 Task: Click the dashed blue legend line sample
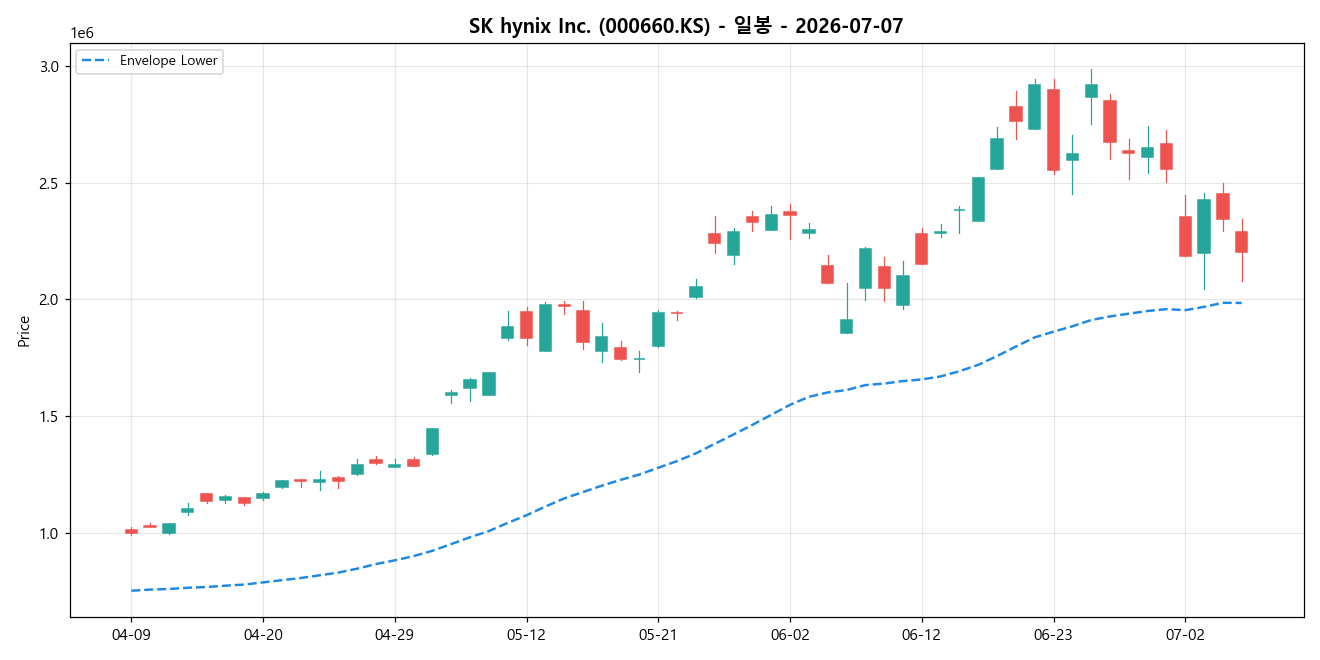pos(96,61)
